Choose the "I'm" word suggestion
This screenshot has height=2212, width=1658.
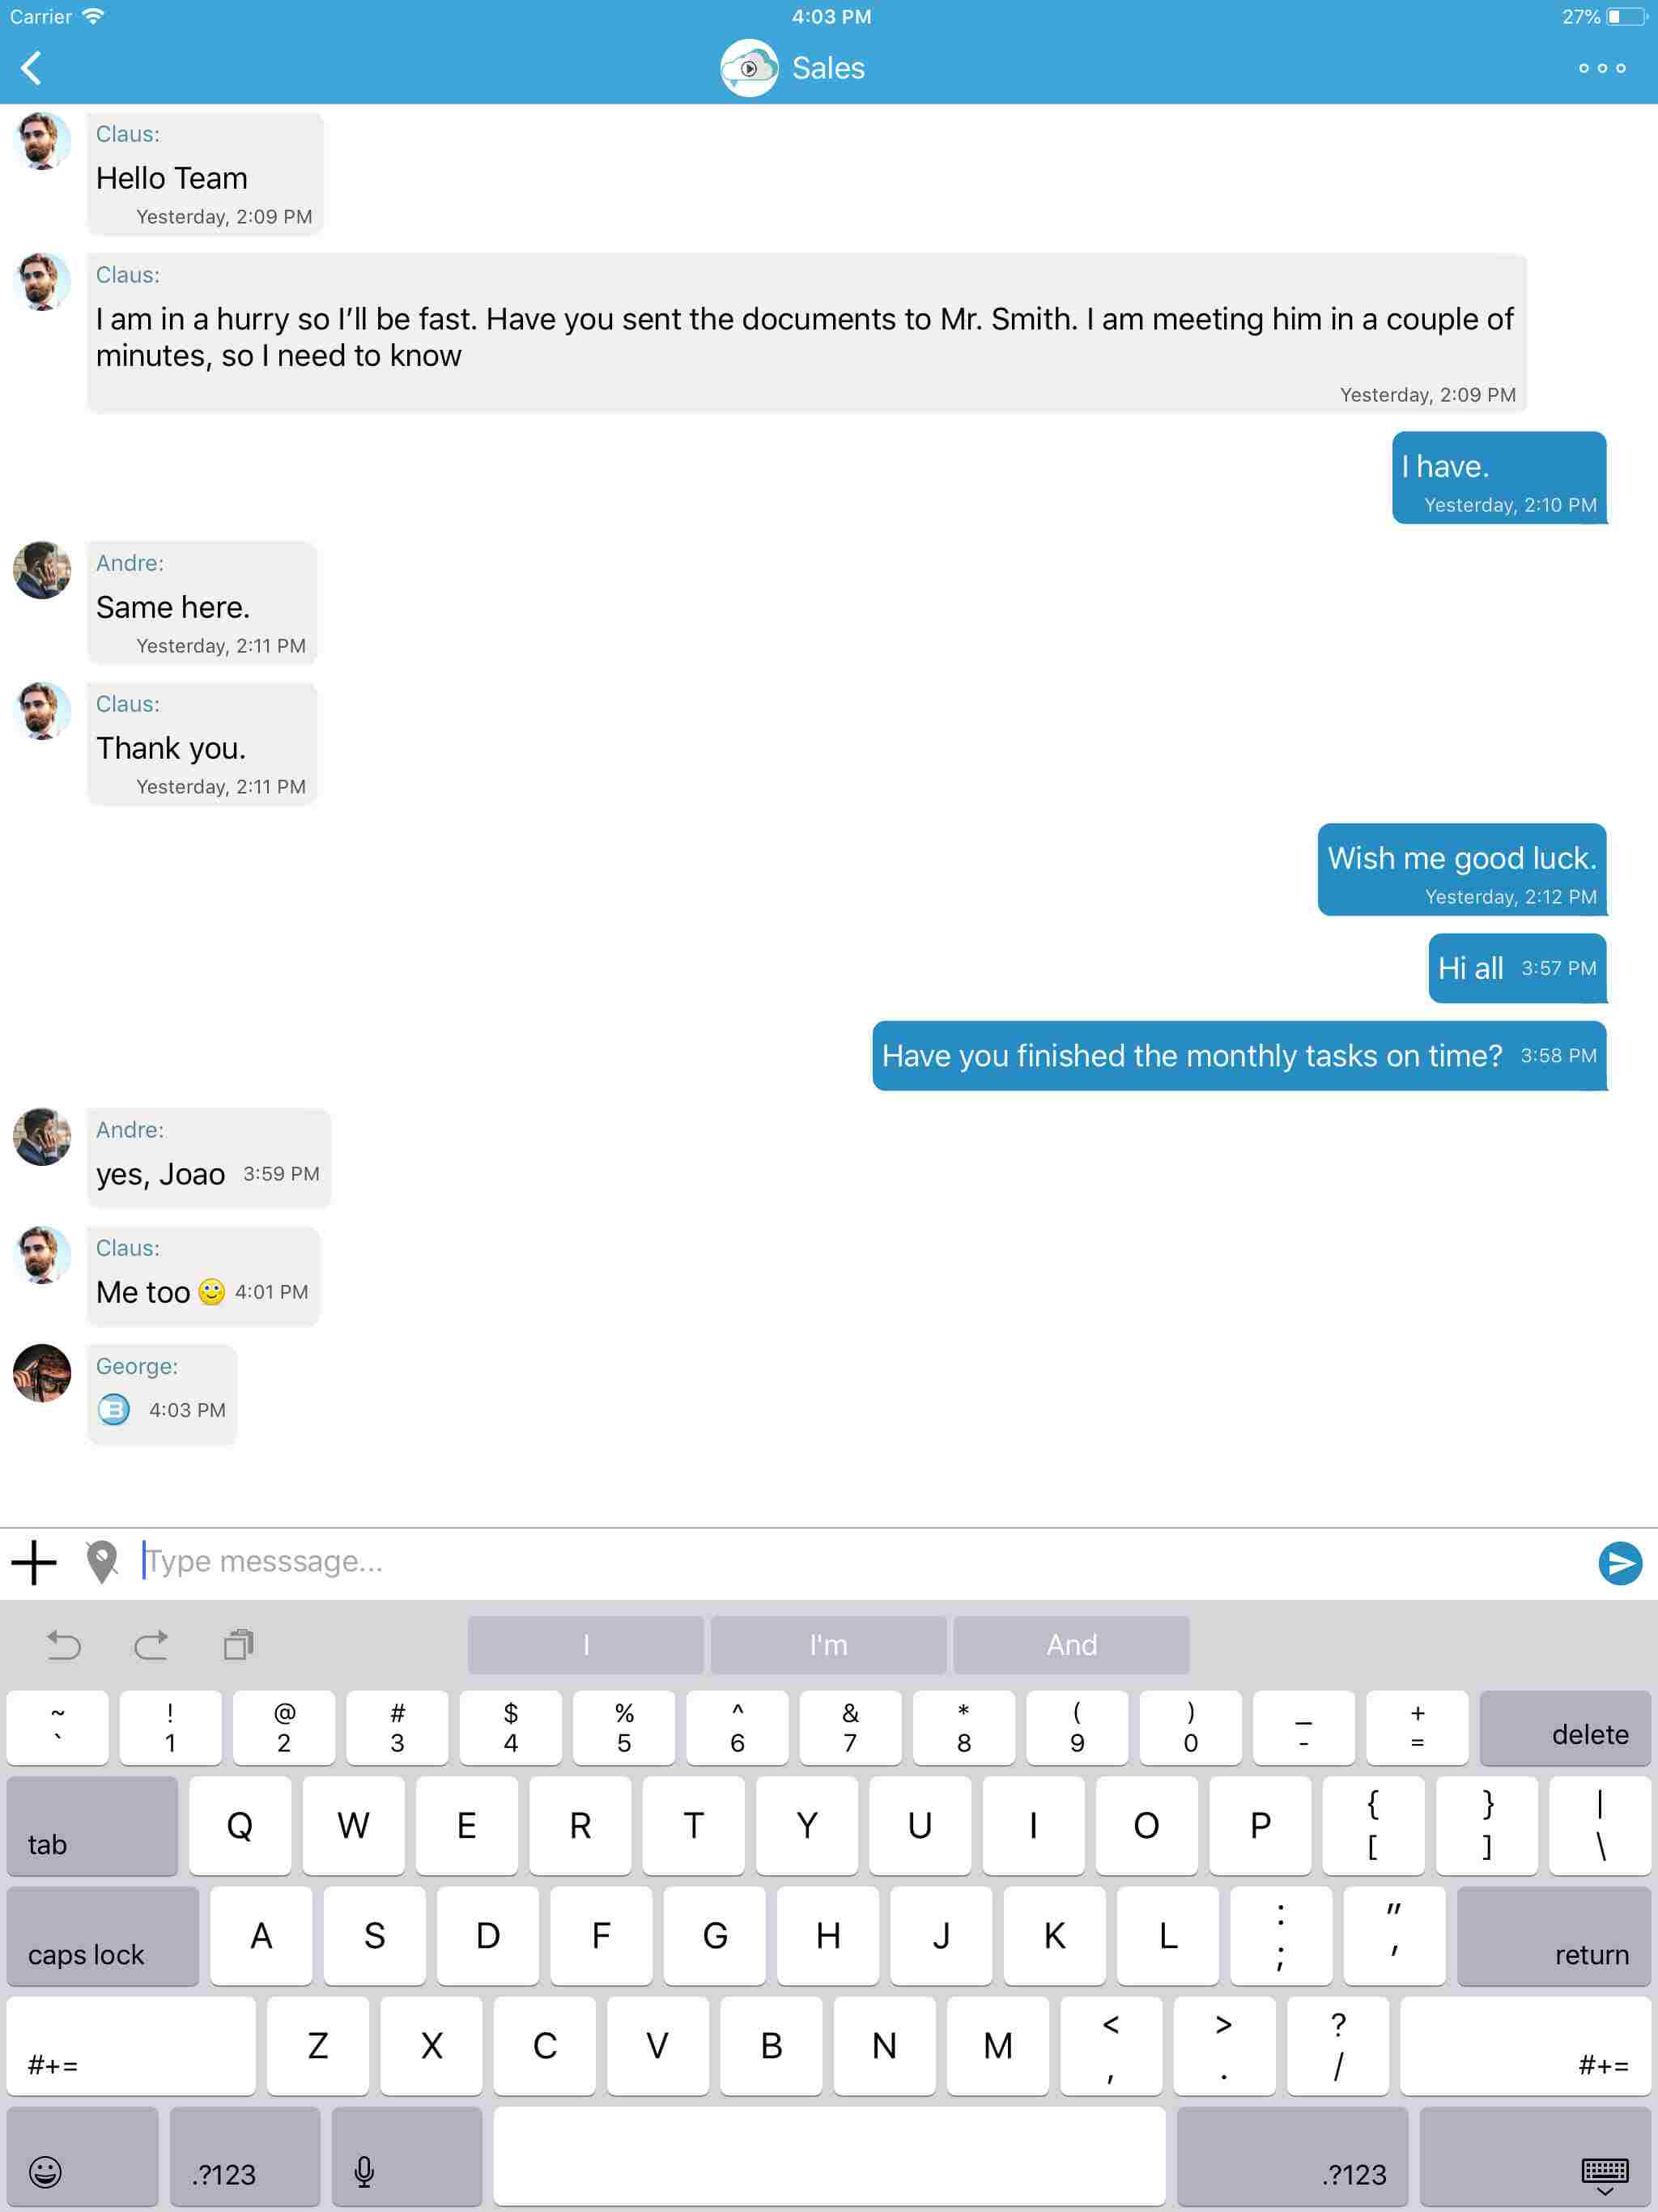(828, 1645)
